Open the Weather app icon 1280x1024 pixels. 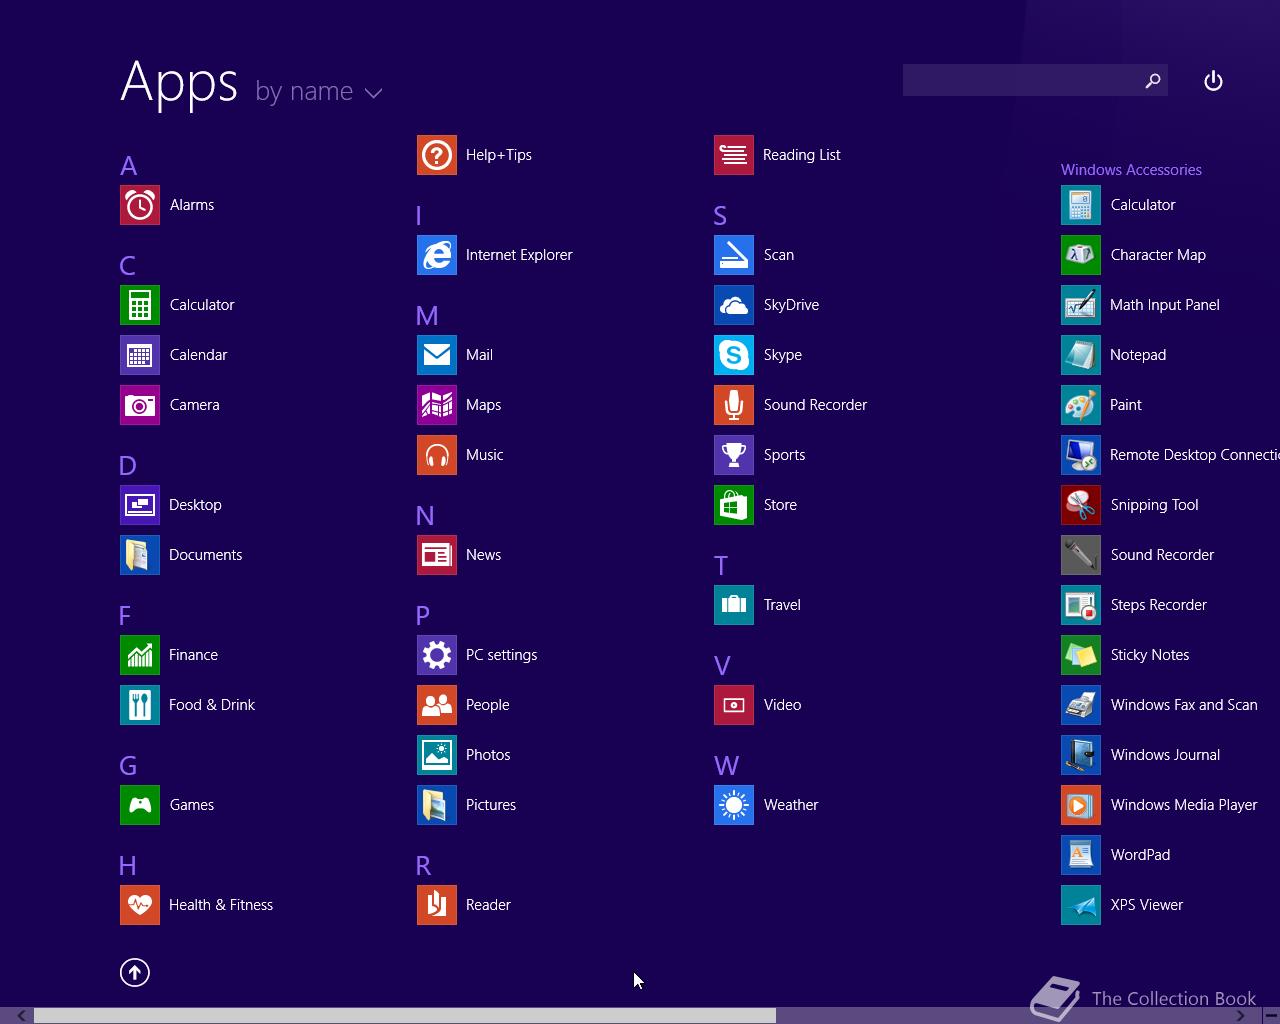[x=734, y=805]
